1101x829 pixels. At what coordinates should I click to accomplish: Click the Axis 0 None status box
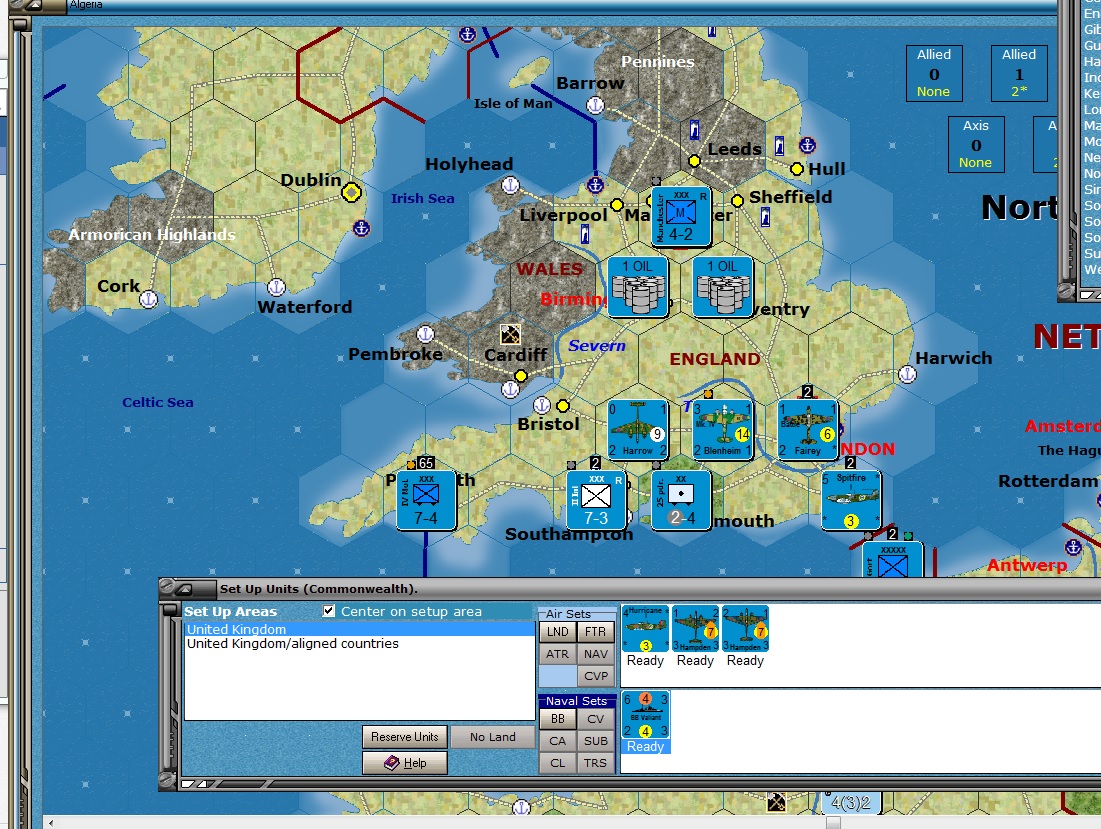(976, 144)
